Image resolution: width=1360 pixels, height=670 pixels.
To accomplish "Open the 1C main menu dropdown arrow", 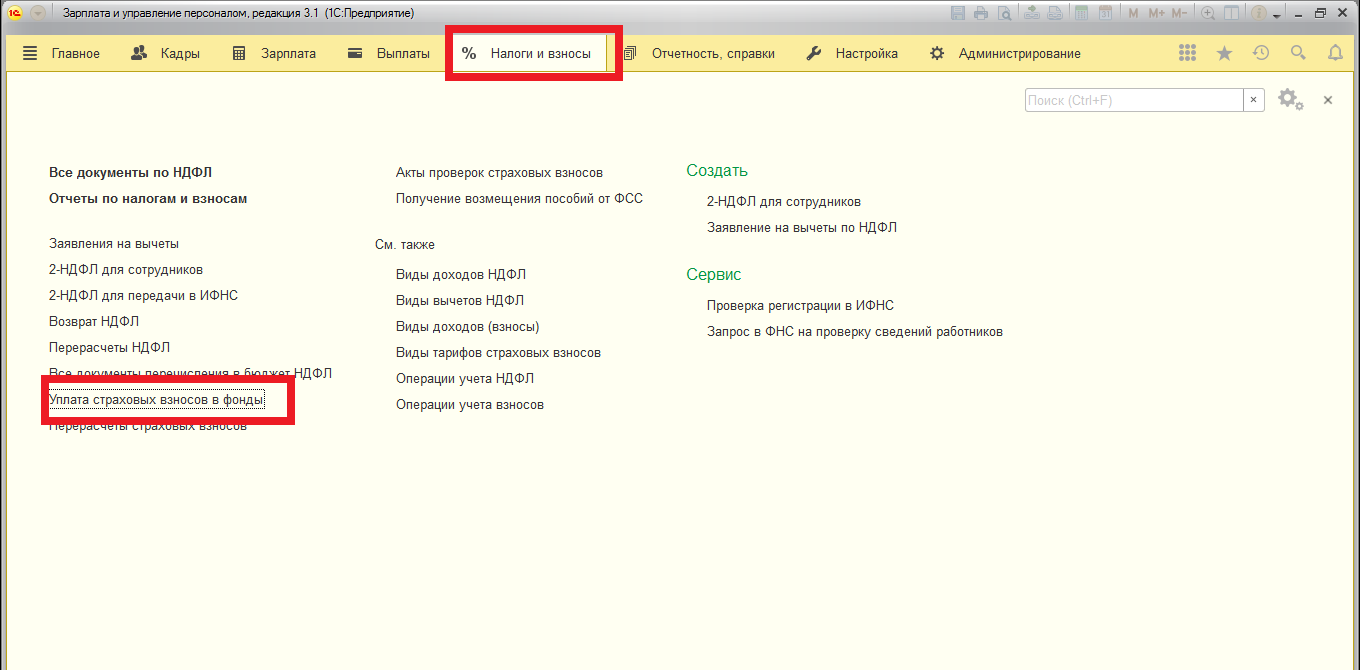I will (x=38, y=13).
